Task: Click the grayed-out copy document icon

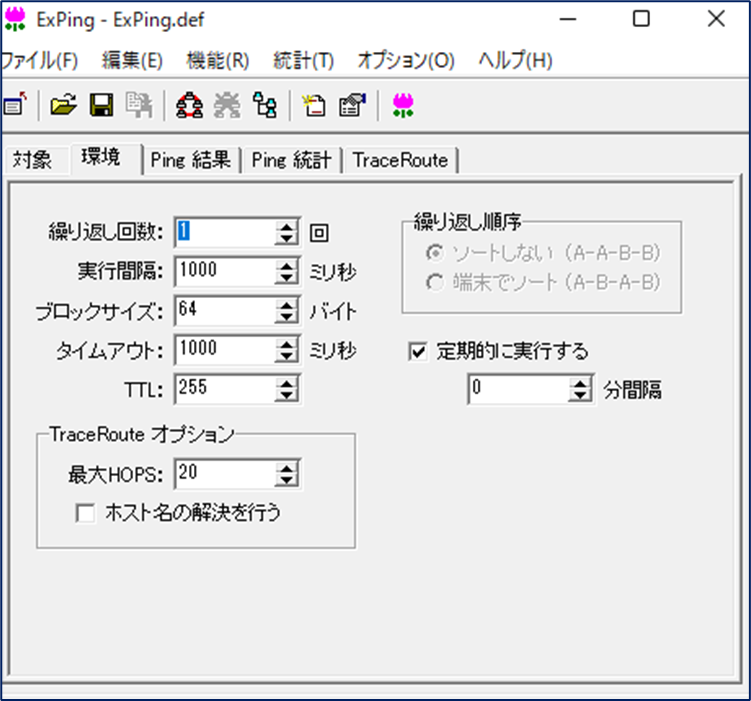Action: pyautogui.click(x=139, y=104)
